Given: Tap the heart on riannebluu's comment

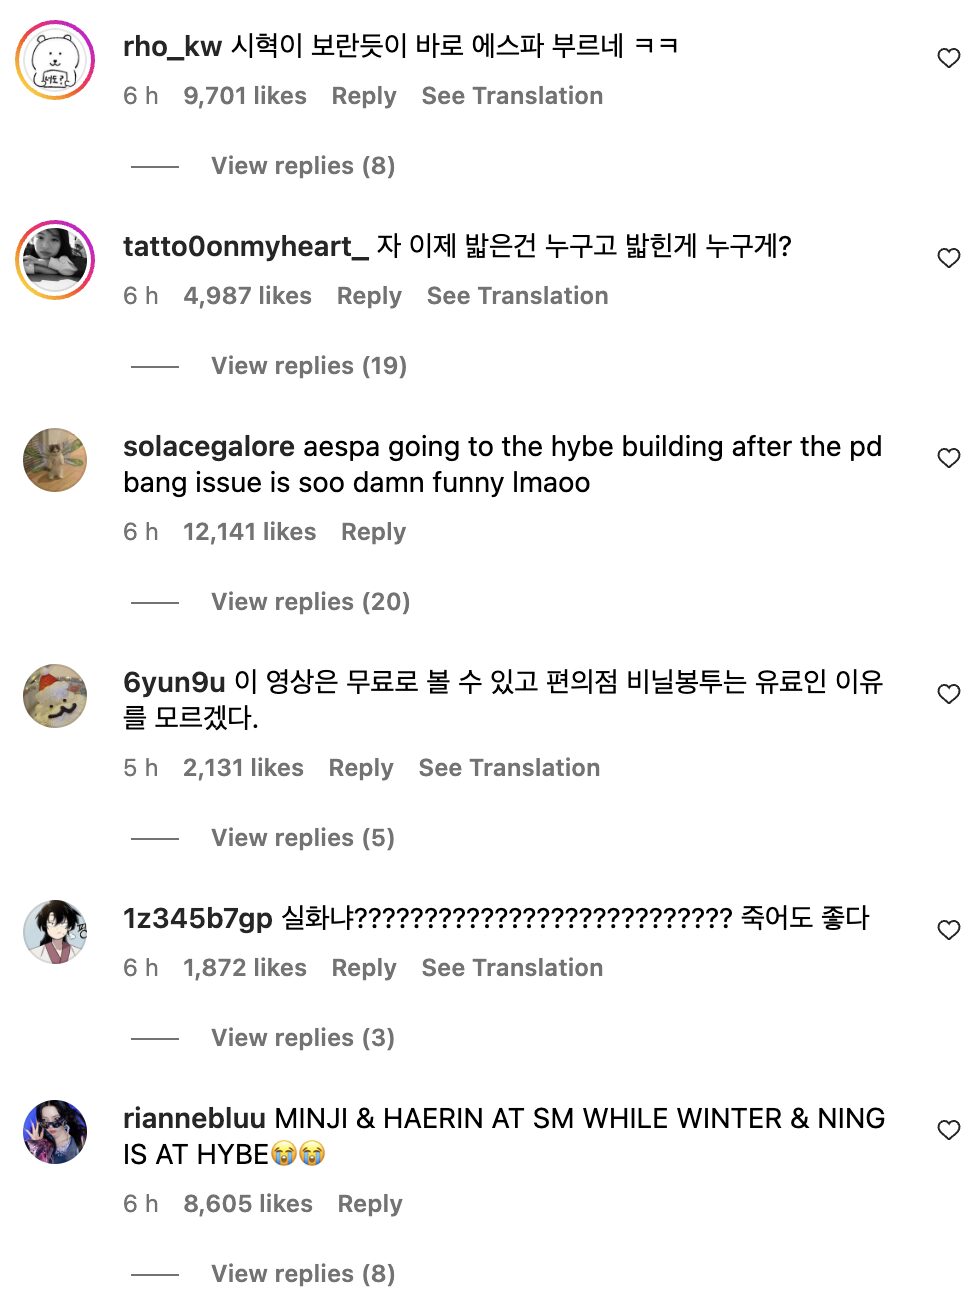Looking at the screenshot, I should [948, 1131].
